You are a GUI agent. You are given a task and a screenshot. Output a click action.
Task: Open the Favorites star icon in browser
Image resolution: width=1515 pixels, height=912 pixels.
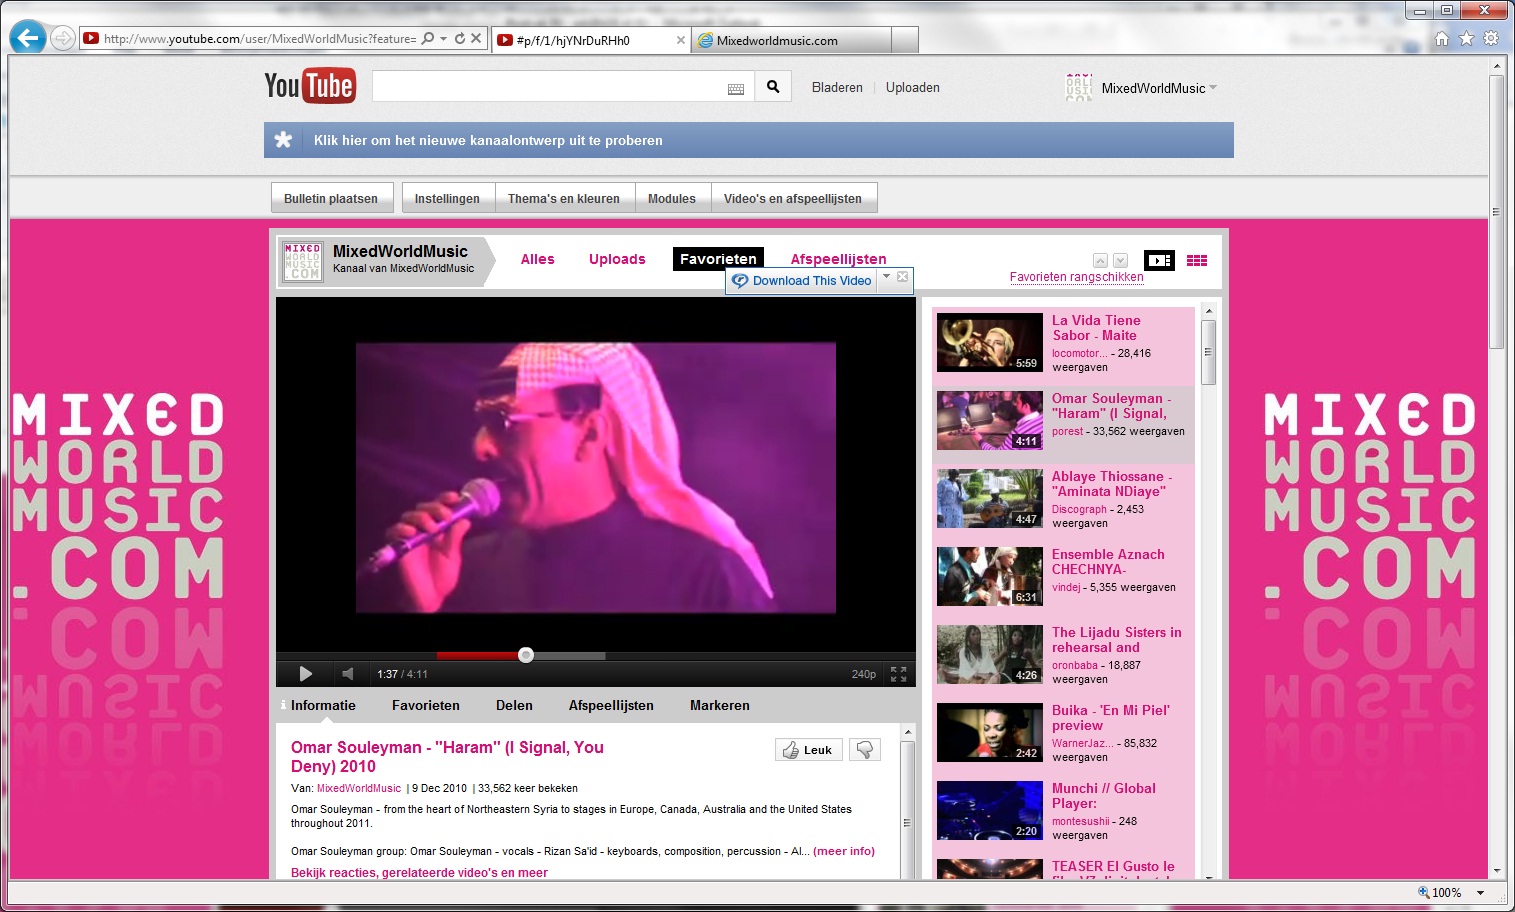pos(1467,39)
